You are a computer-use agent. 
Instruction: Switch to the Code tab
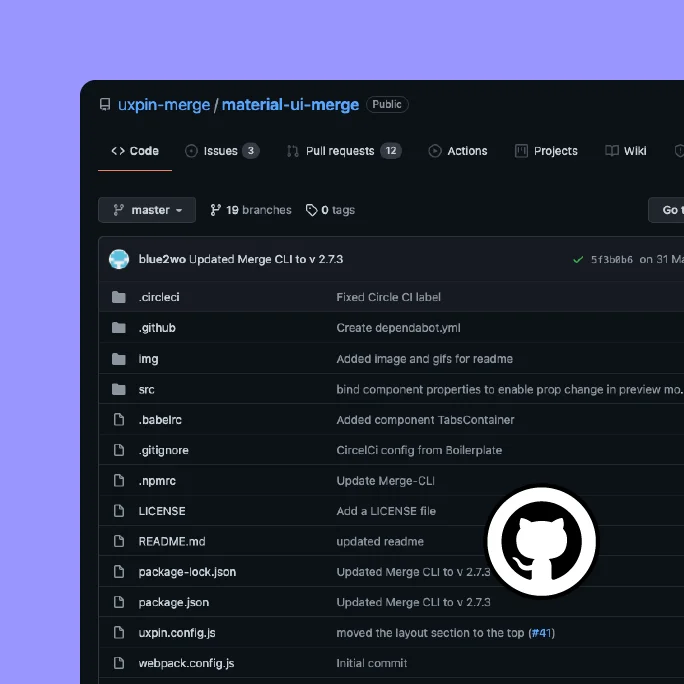coord(135,151)
